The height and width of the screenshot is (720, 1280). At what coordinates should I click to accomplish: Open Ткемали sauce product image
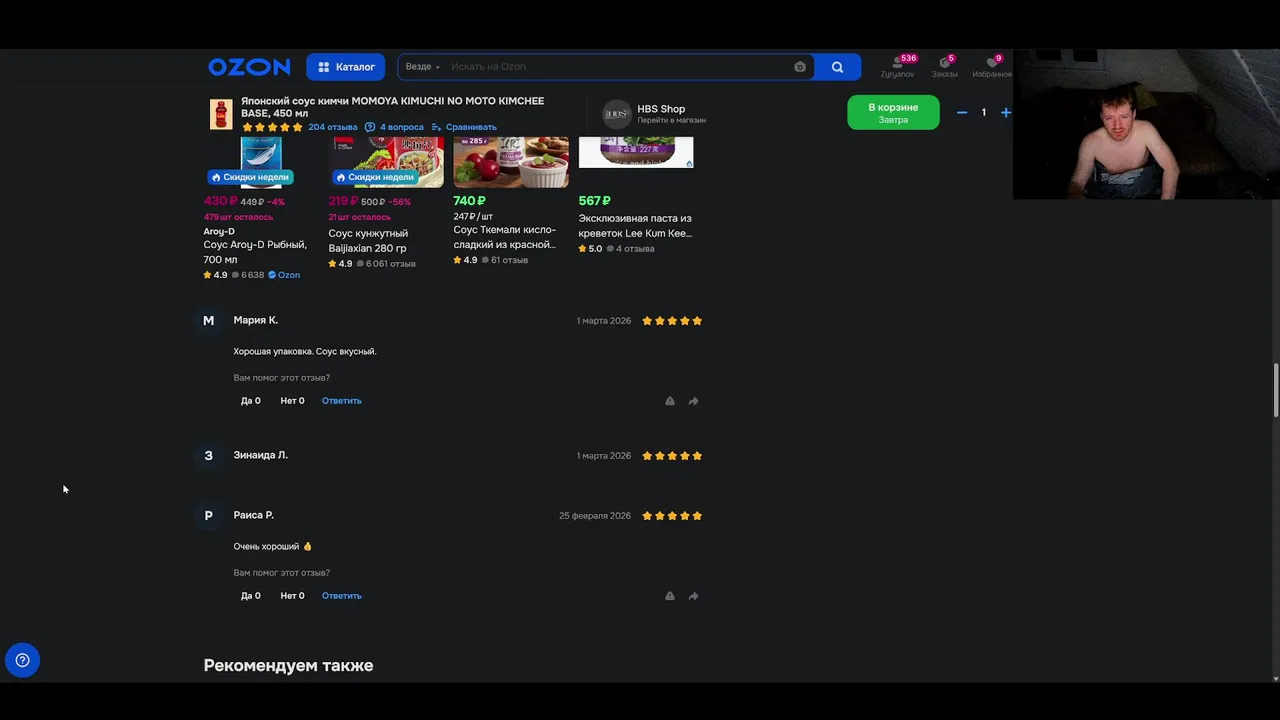click(x=511, y=162)
